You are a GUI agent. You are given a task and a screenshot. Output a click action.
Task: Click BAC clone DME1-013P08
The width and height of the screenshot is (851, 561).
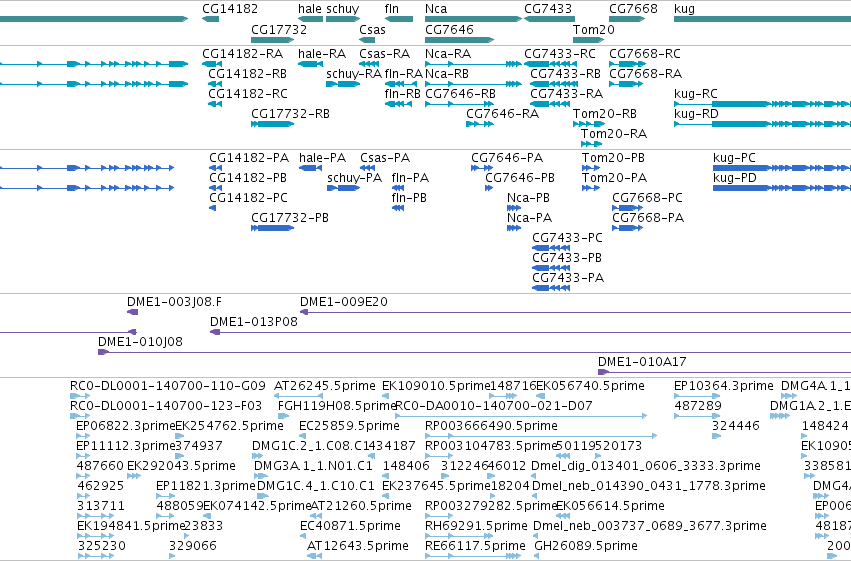click(254, 322)
